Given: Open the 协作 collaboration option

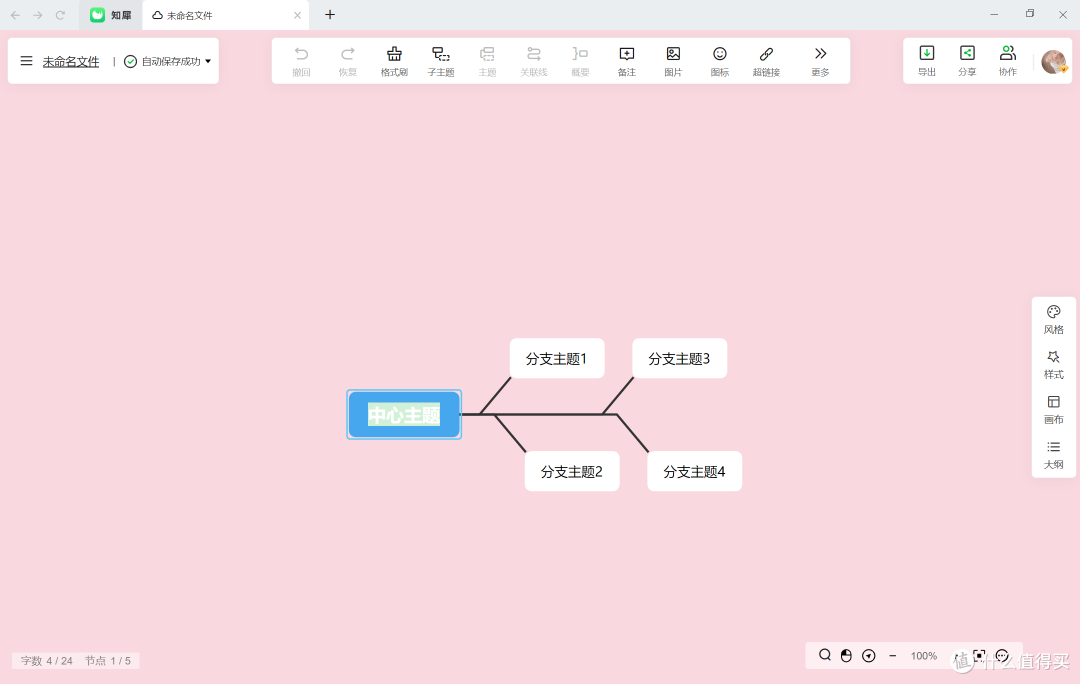Looking at the screenshot, I should [x=1008, y=61].
